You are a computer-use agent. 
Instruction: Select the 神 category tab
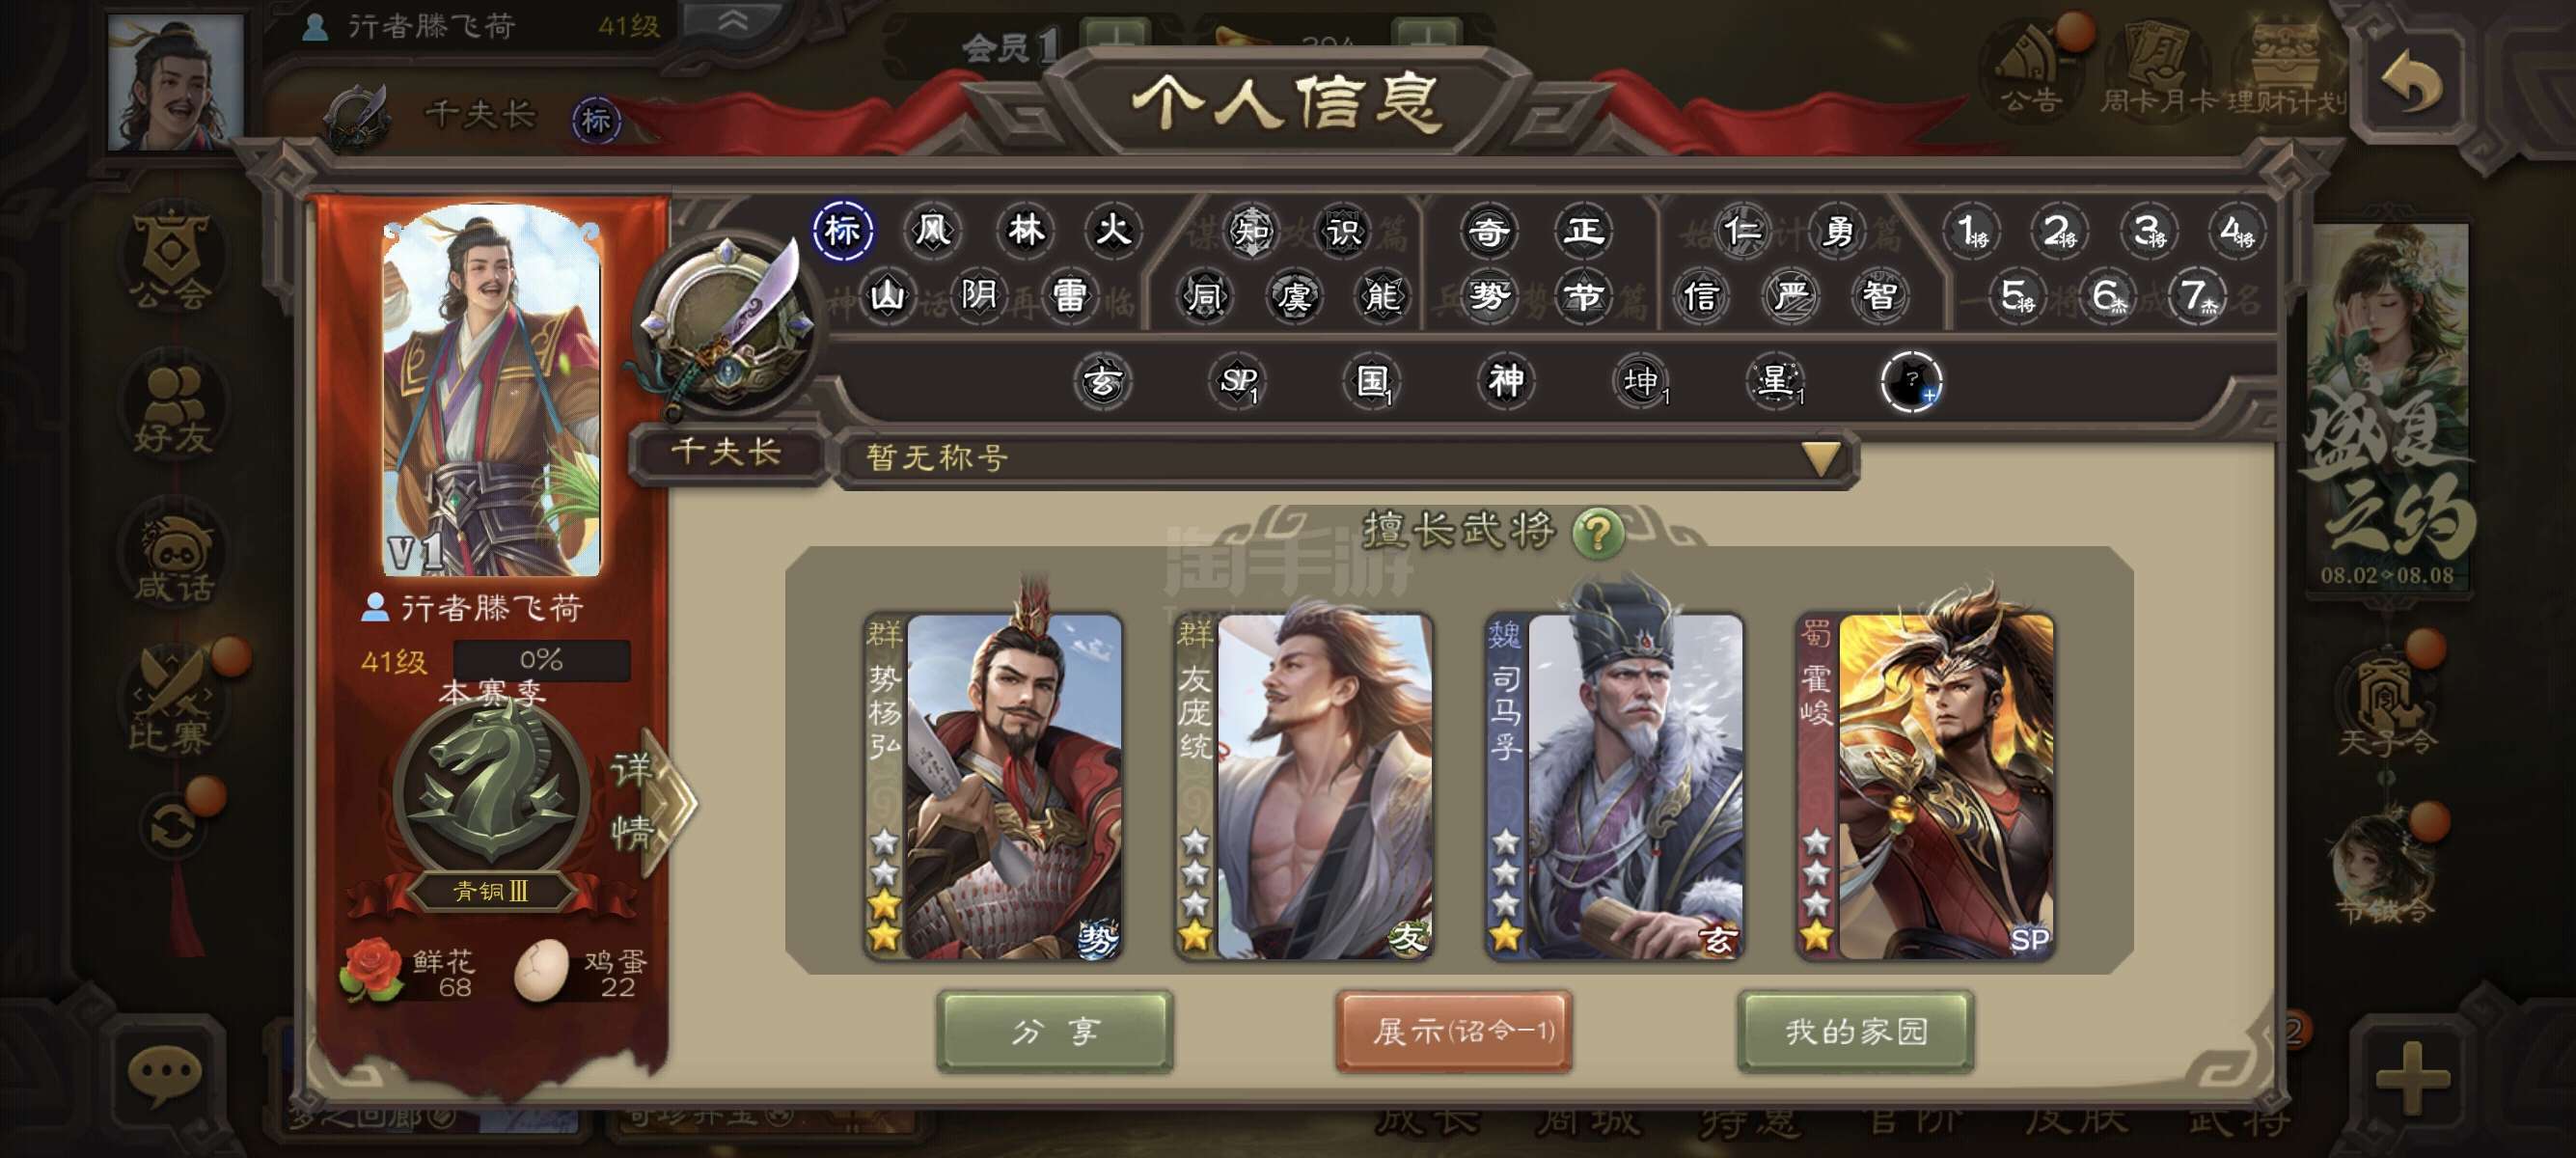[1506, 381]
